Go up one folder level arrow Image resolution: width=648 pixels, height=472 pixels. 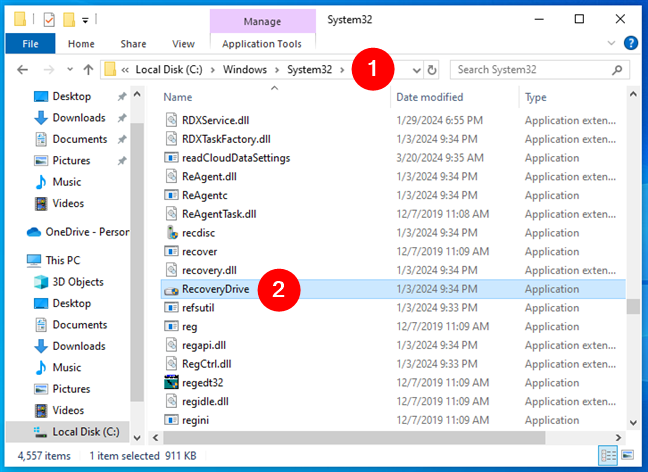(88, 70)
